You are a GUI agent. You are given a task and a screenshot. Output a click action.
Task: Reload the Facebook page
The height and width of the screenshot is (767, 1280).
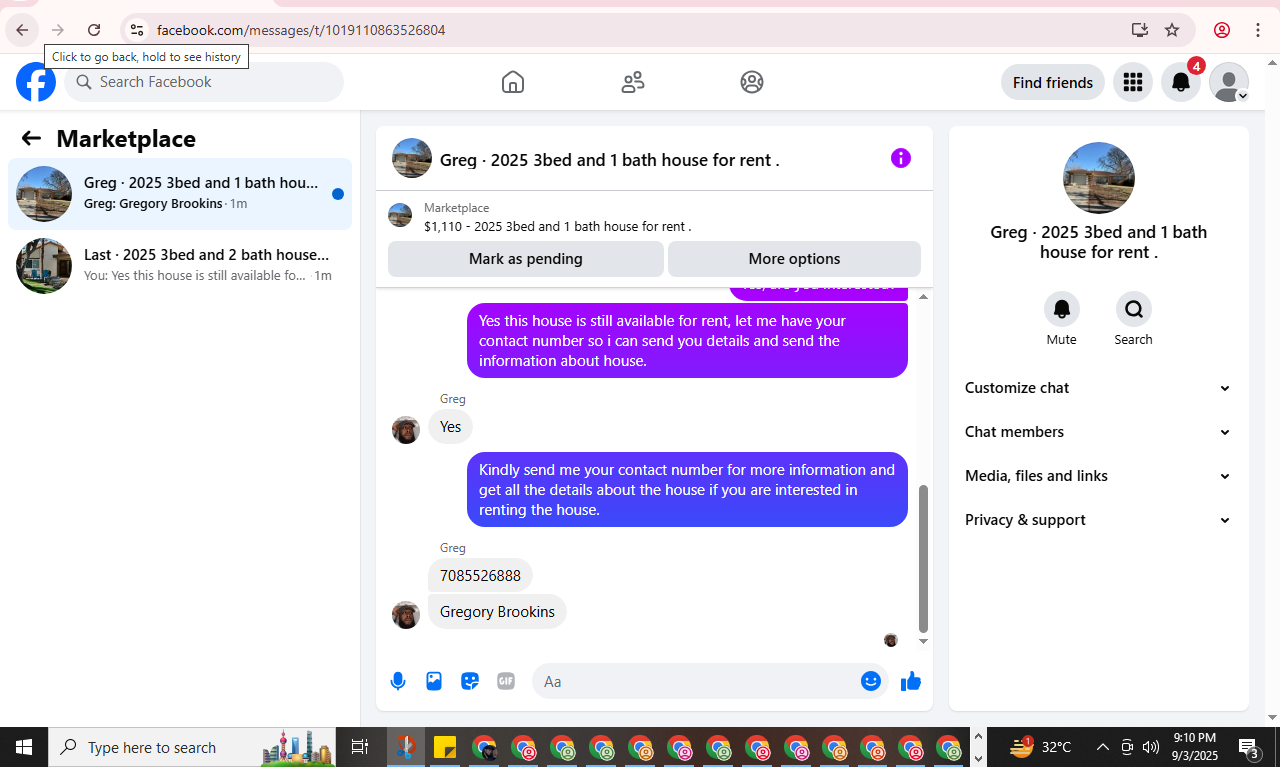(94, 30)
